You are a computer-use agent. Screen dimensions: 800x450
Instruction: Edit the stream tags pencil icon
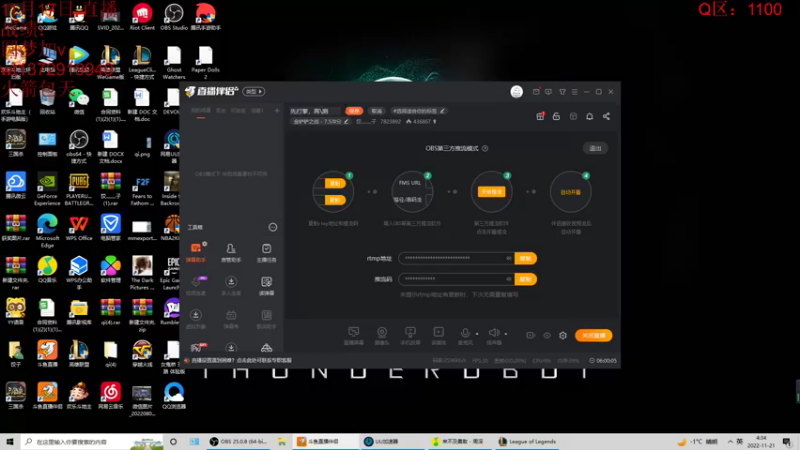point(442,111)
